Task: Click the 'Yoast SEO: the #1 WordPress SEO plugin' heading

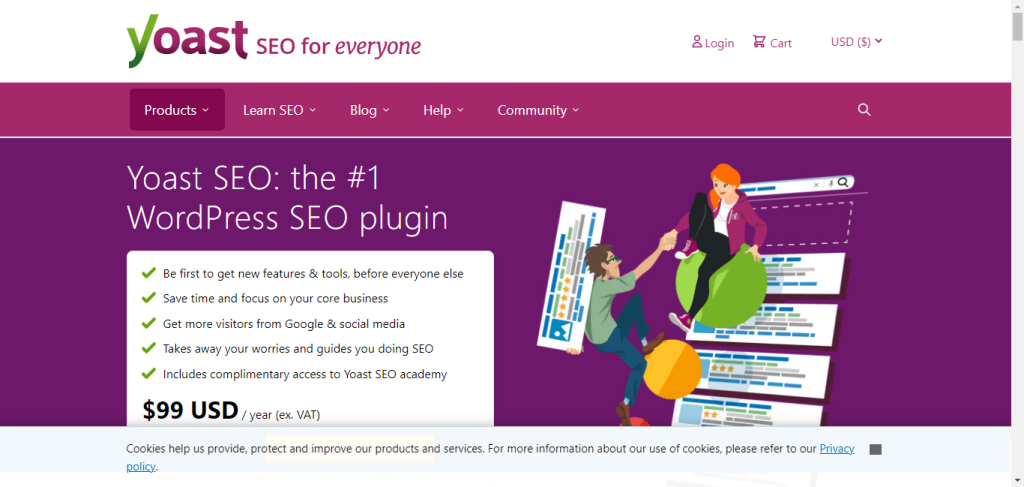Action: (288, 198)
